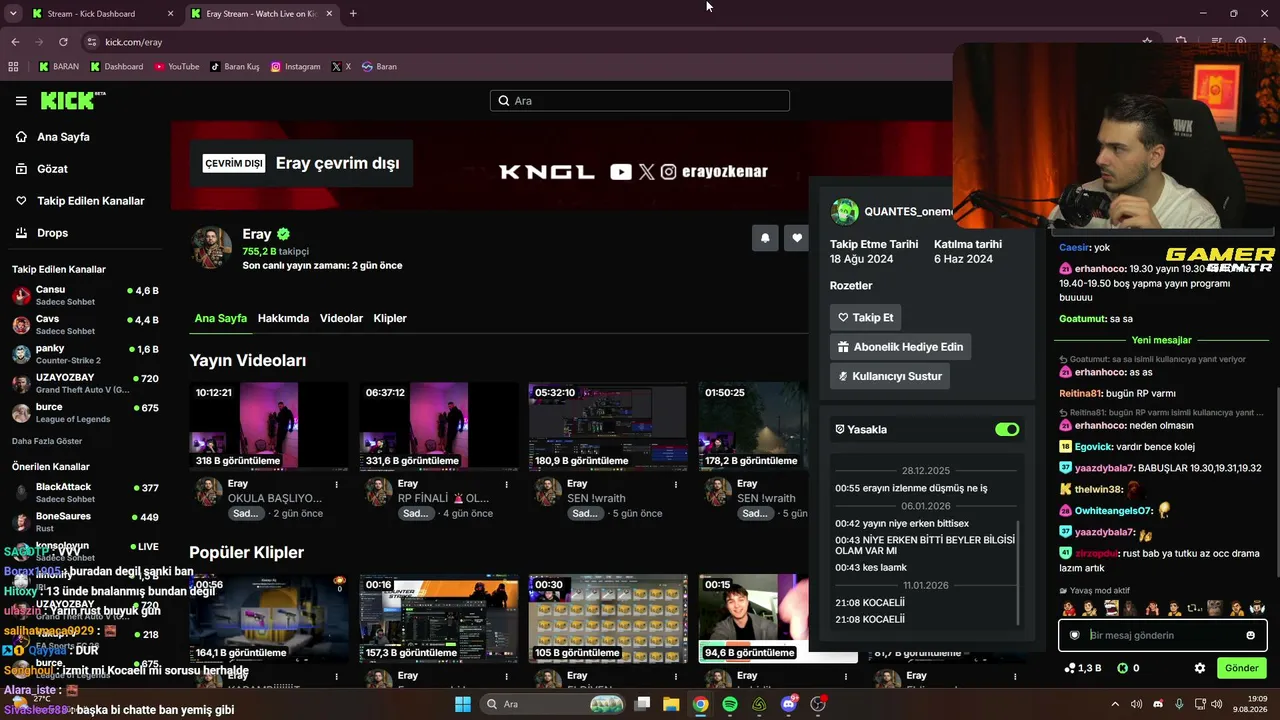Open the YouTube bookmark

[177, 67]
